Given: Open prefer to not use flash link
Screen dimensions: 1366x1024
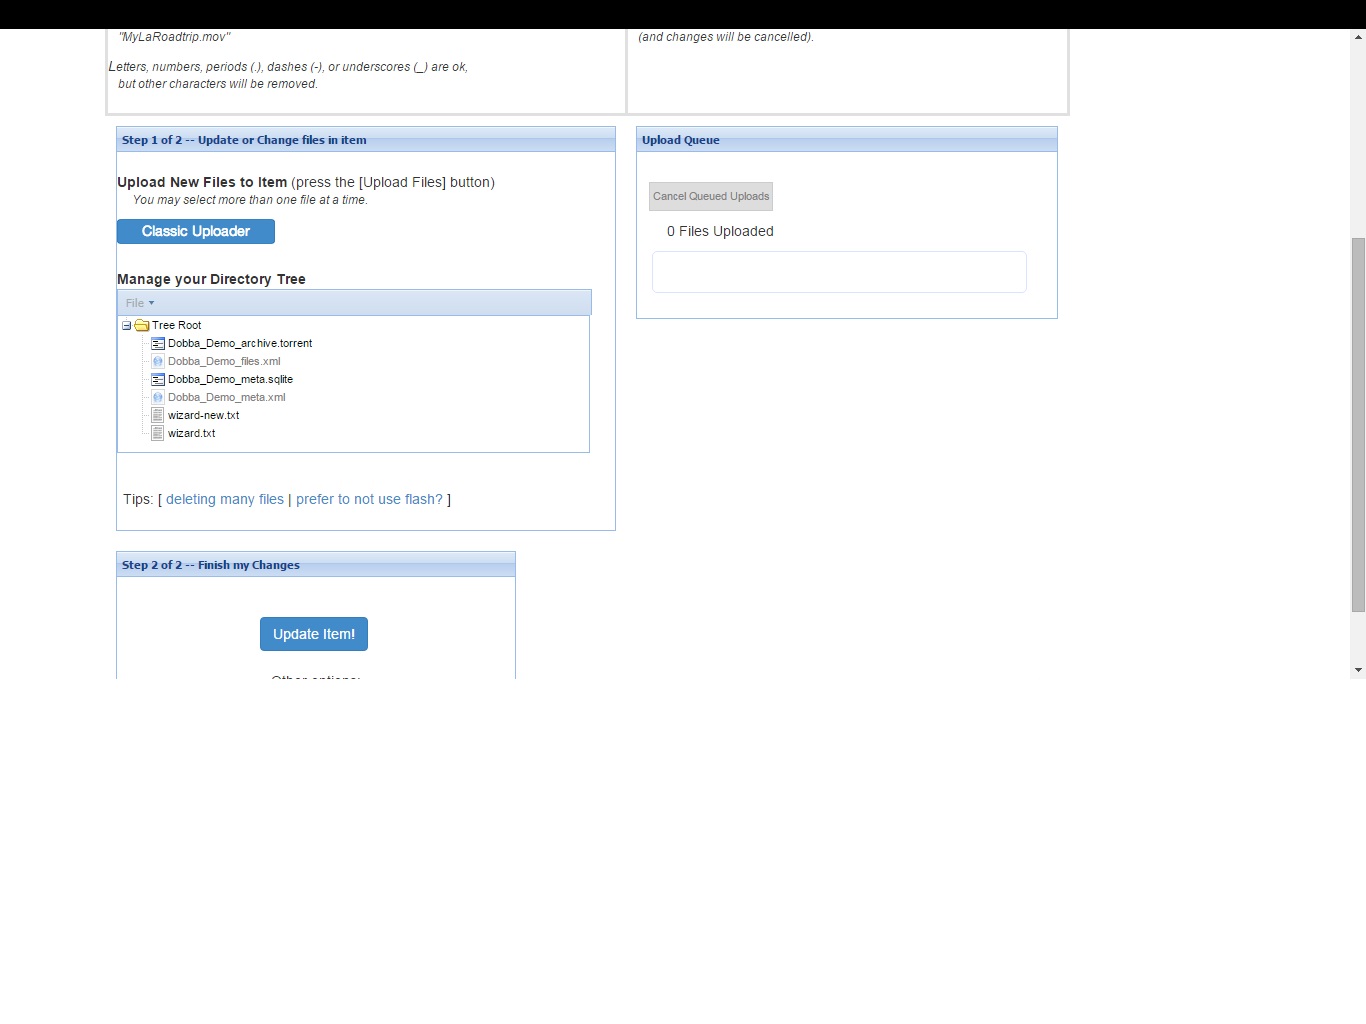Looking at the screenshot, I should click(x=369, y=500).
